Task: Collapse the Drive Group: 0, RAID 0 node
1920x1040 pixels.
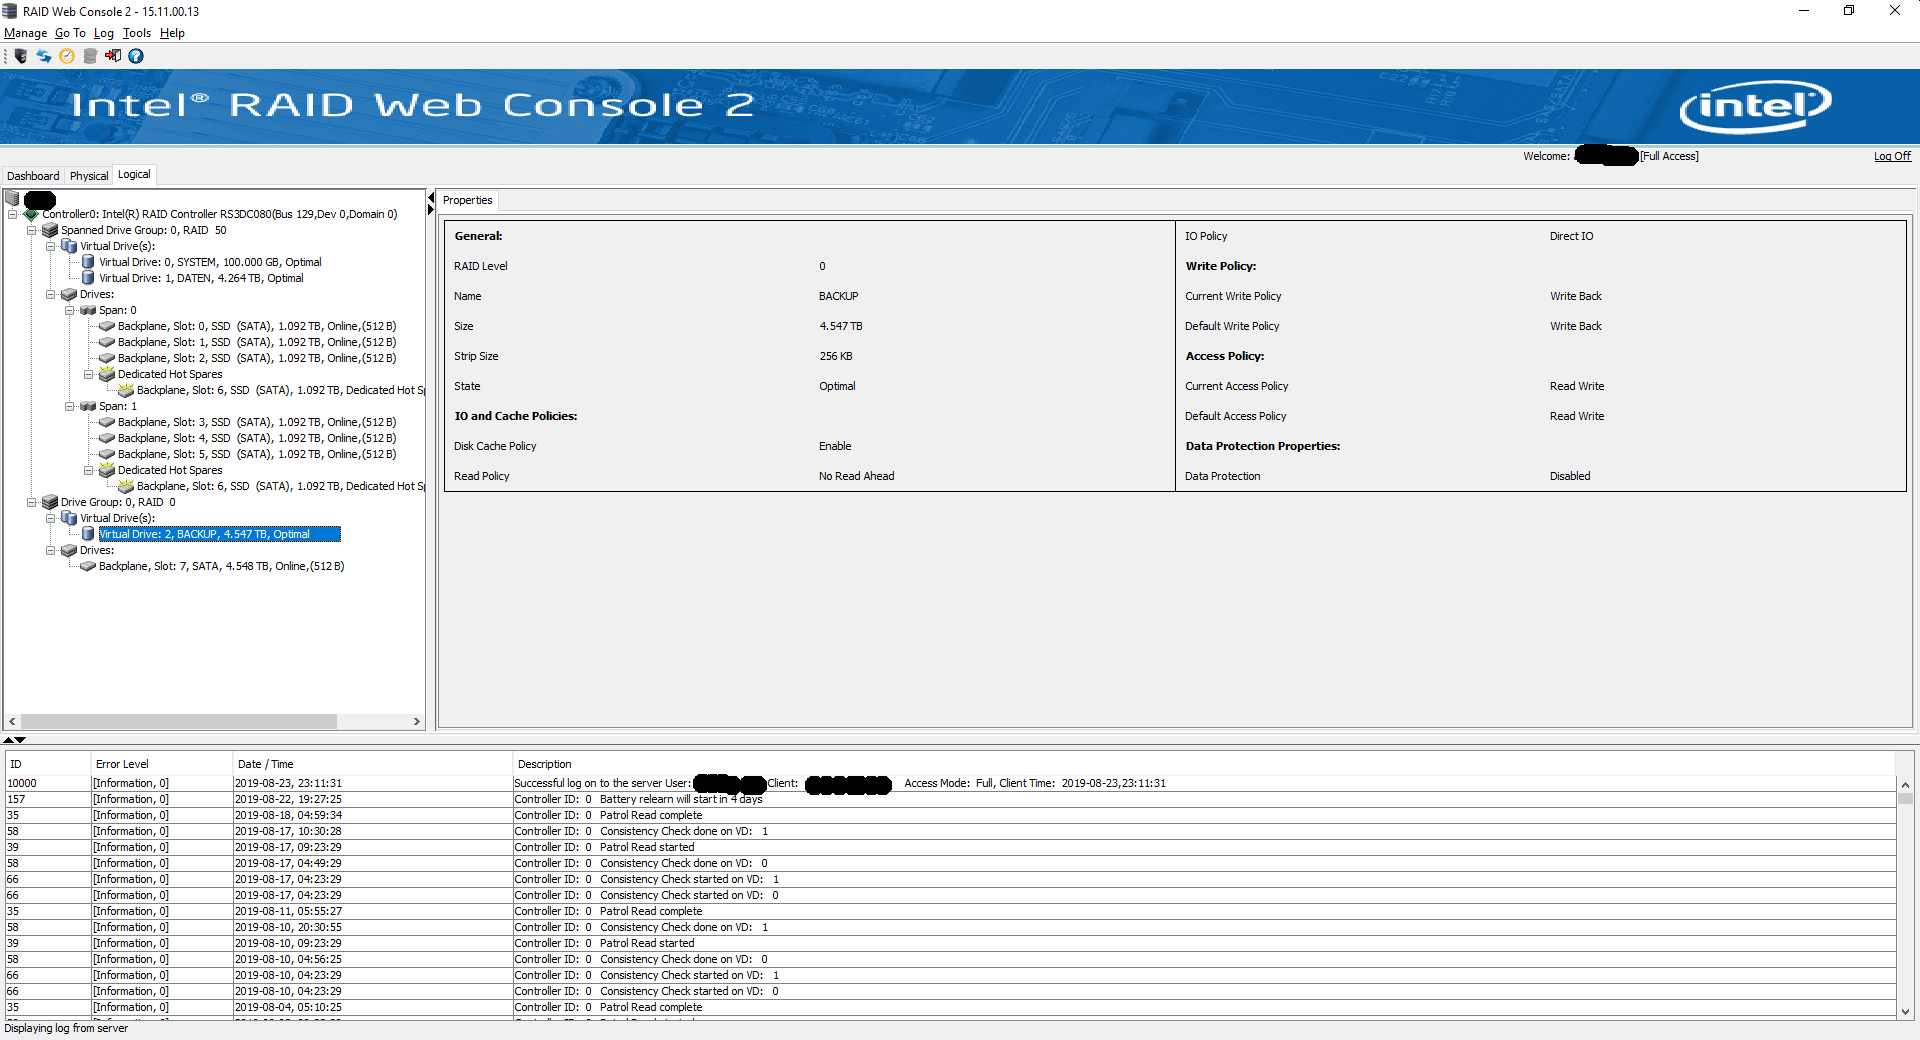Action: point(31,502)
